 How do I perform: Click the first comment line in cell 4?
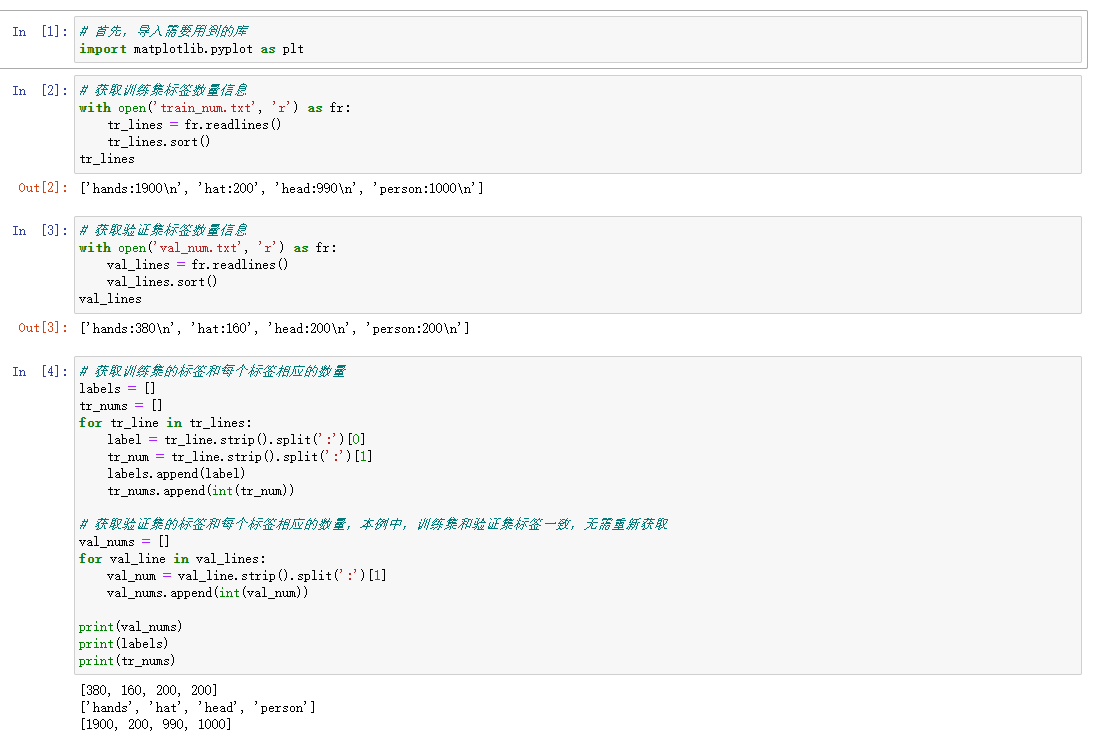tap(212, 371)
